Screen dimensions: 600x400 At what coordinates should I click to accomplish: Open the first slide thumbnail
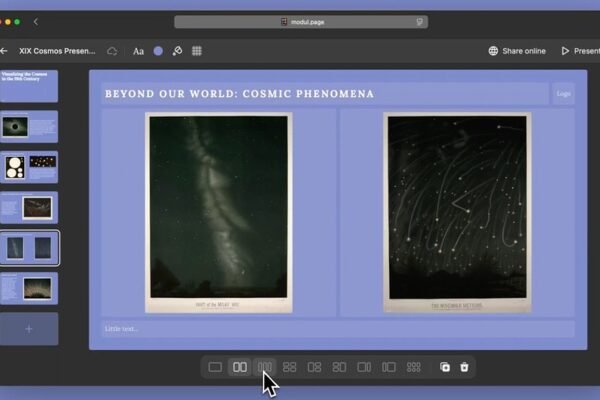(29, 86)
